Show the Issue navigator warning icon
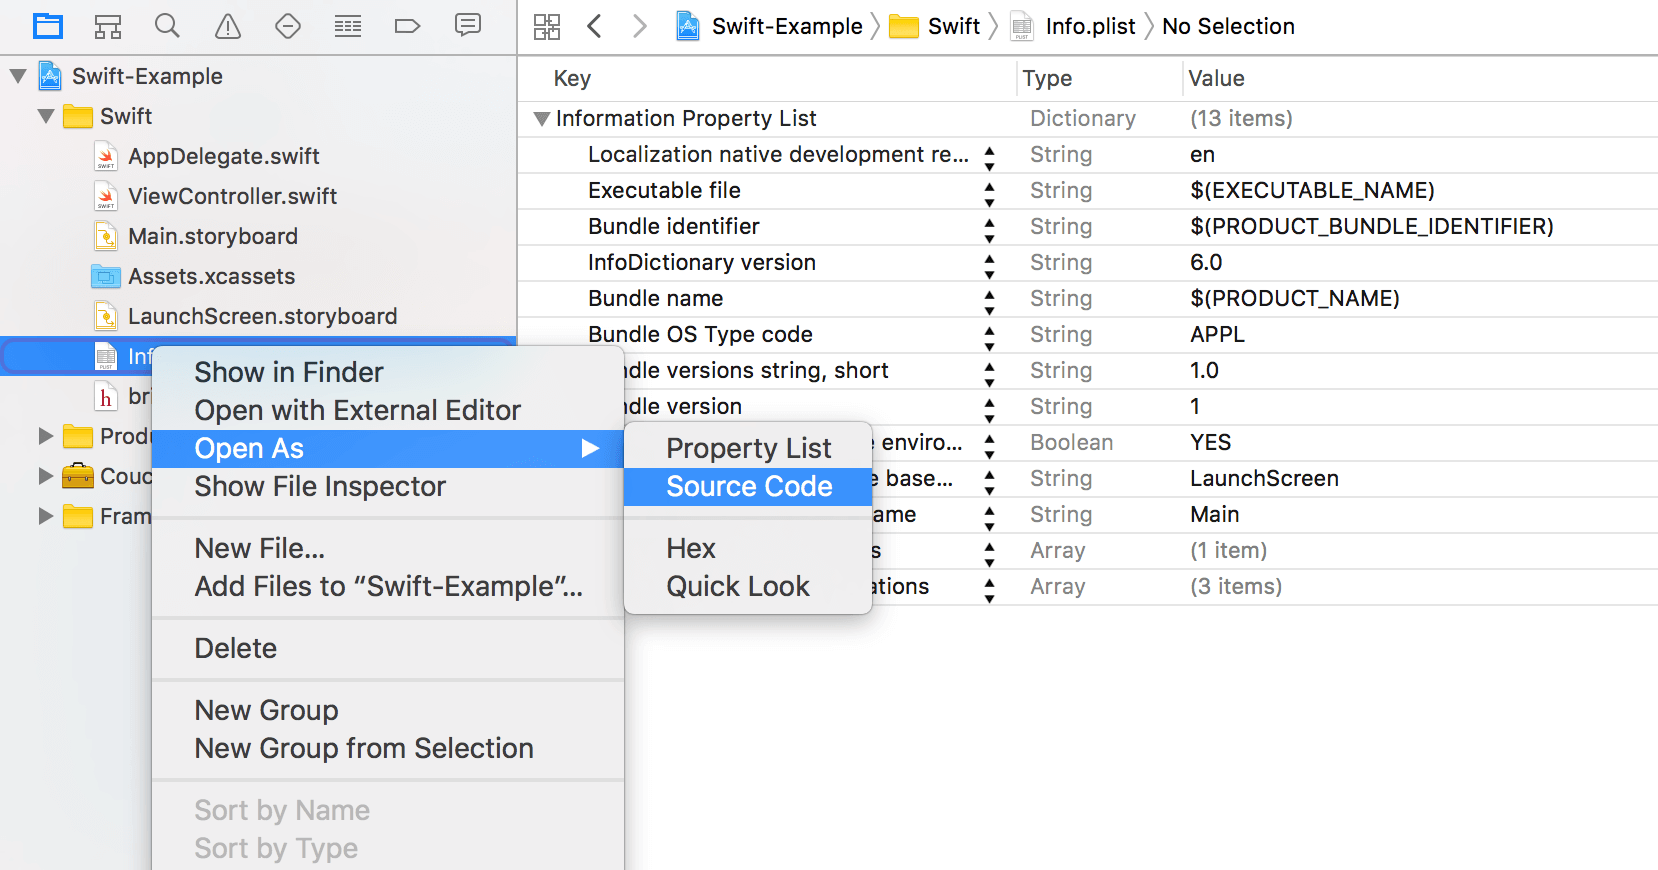1658x870 pixels. point(228,26)
